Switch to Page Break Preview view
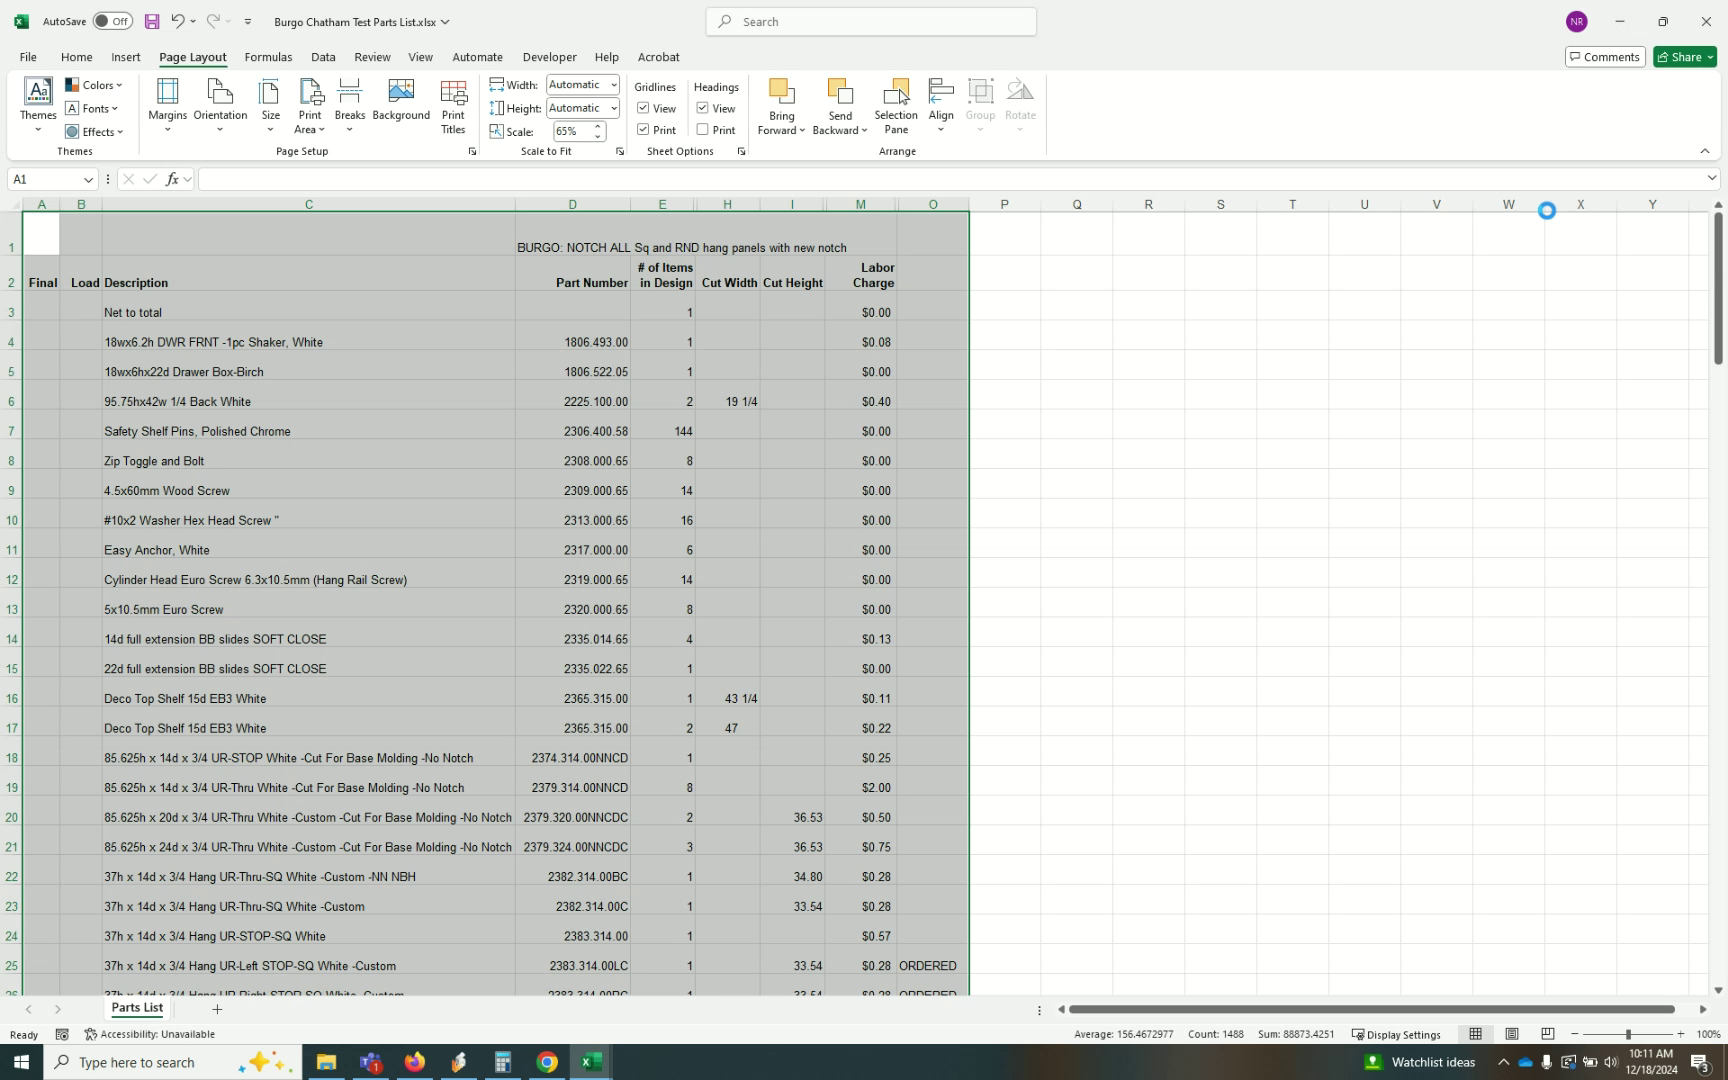This screenshot has height=1080, width=1728. (1547, 1034)
